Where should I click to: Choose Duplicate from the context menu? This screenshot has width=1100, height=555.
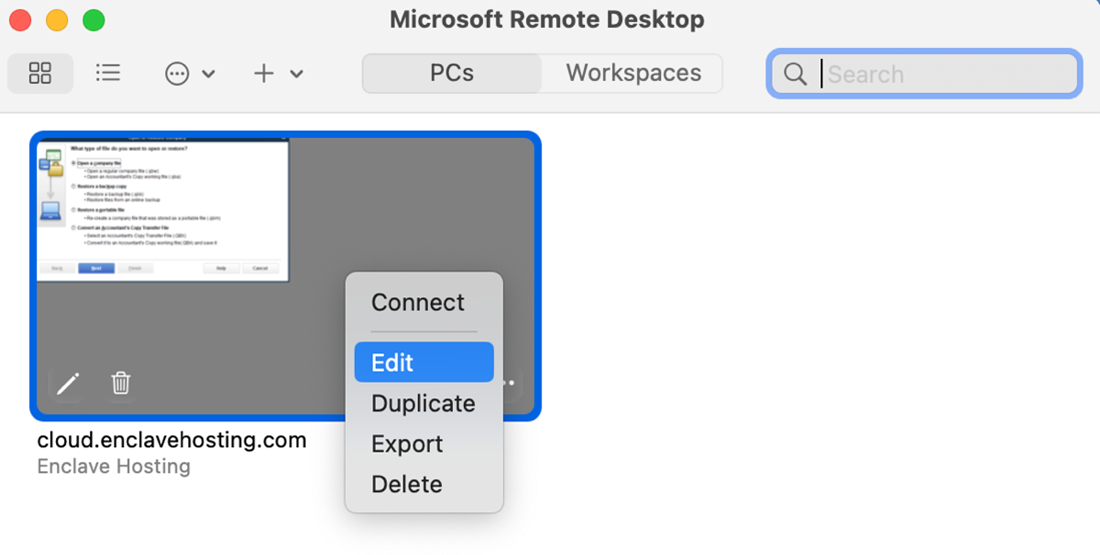(424, 403)
